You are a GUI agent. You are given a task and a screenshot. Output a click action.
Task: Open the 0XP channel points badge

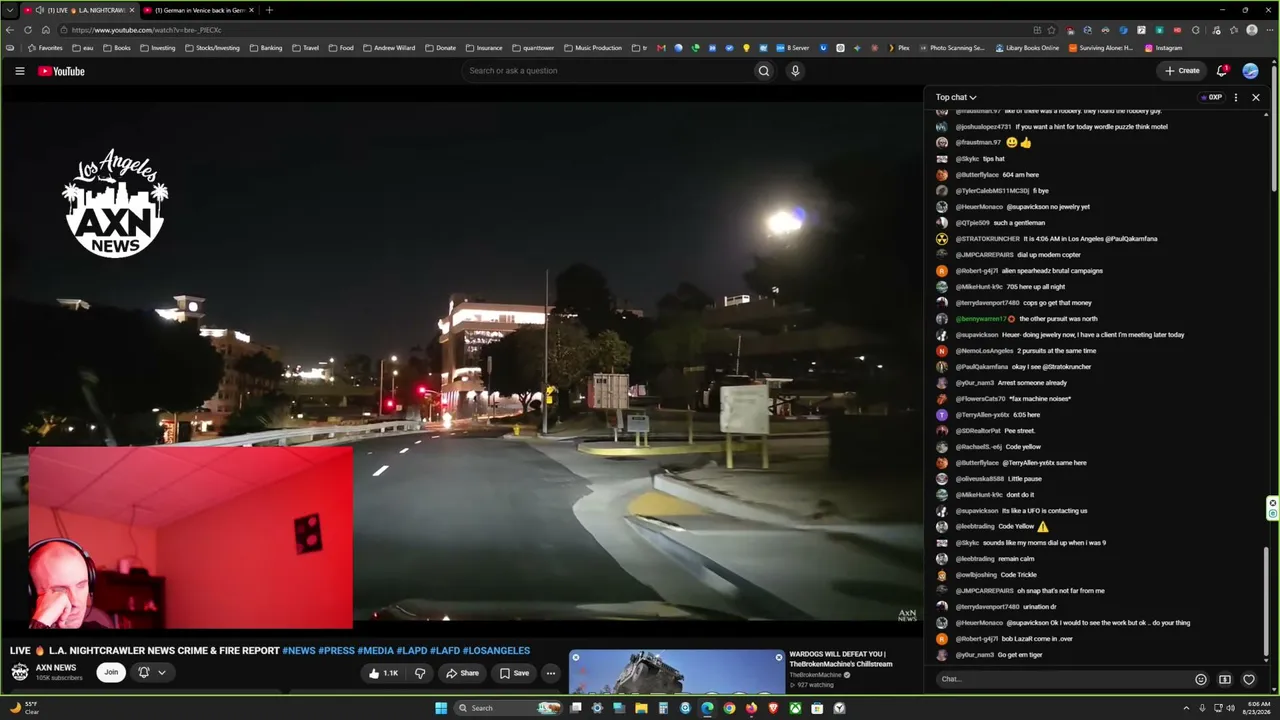click(1212, 97)
